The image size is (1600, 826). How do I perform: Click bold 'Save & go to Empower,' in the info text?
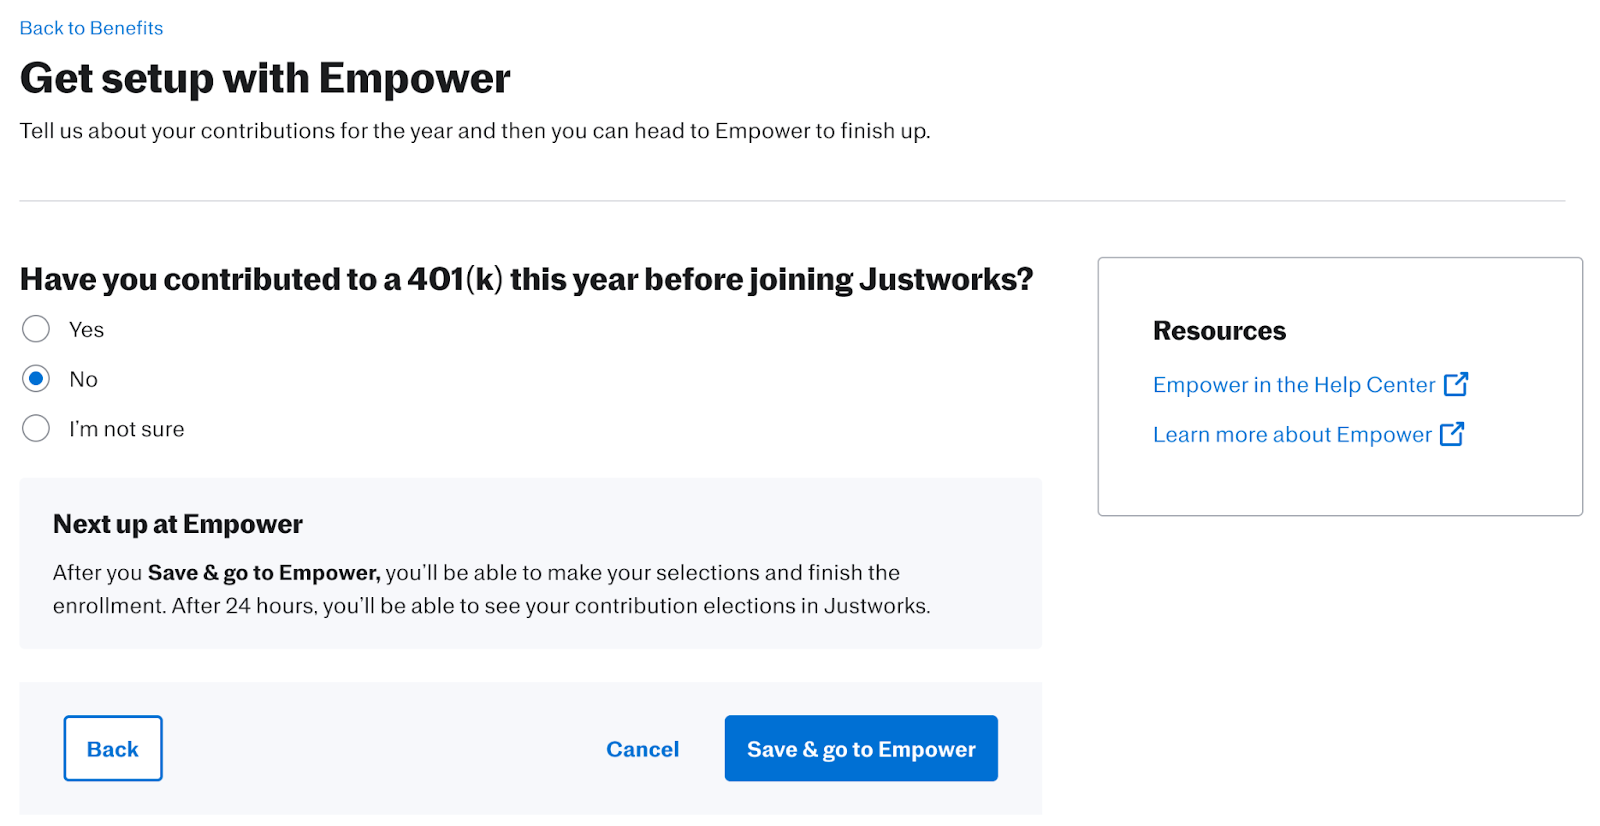pos(264,573)
